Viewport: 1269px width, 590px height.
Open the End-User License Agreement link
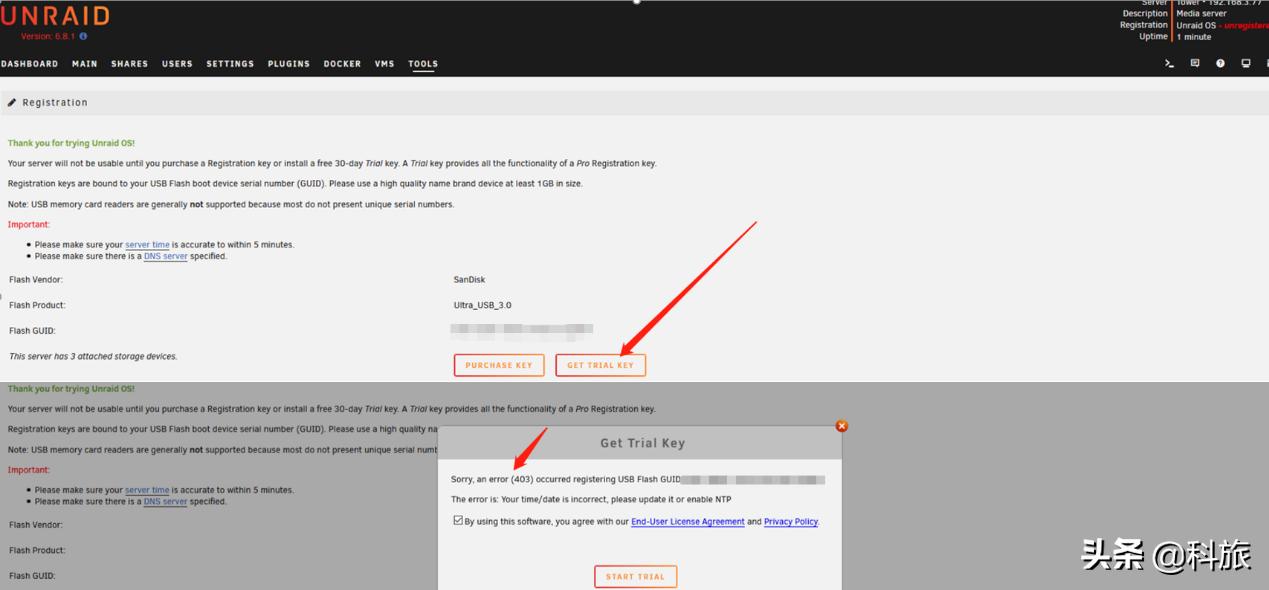tap(688, 522)
